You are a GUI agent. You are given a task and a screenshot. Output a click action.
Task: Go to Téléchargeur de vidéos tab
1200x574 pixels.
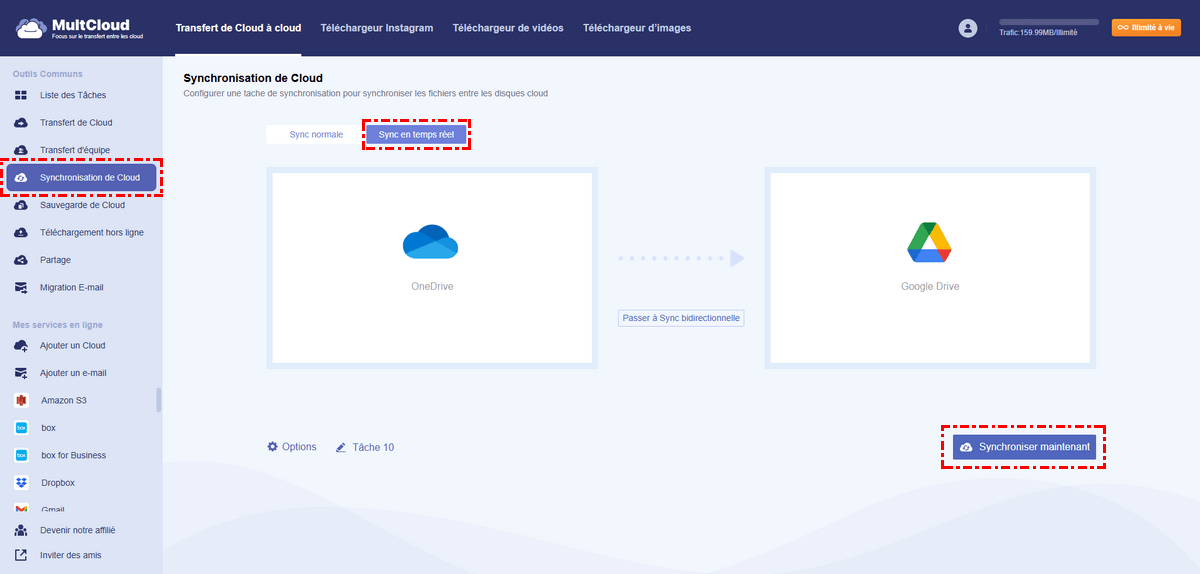(x=508, y=28)
